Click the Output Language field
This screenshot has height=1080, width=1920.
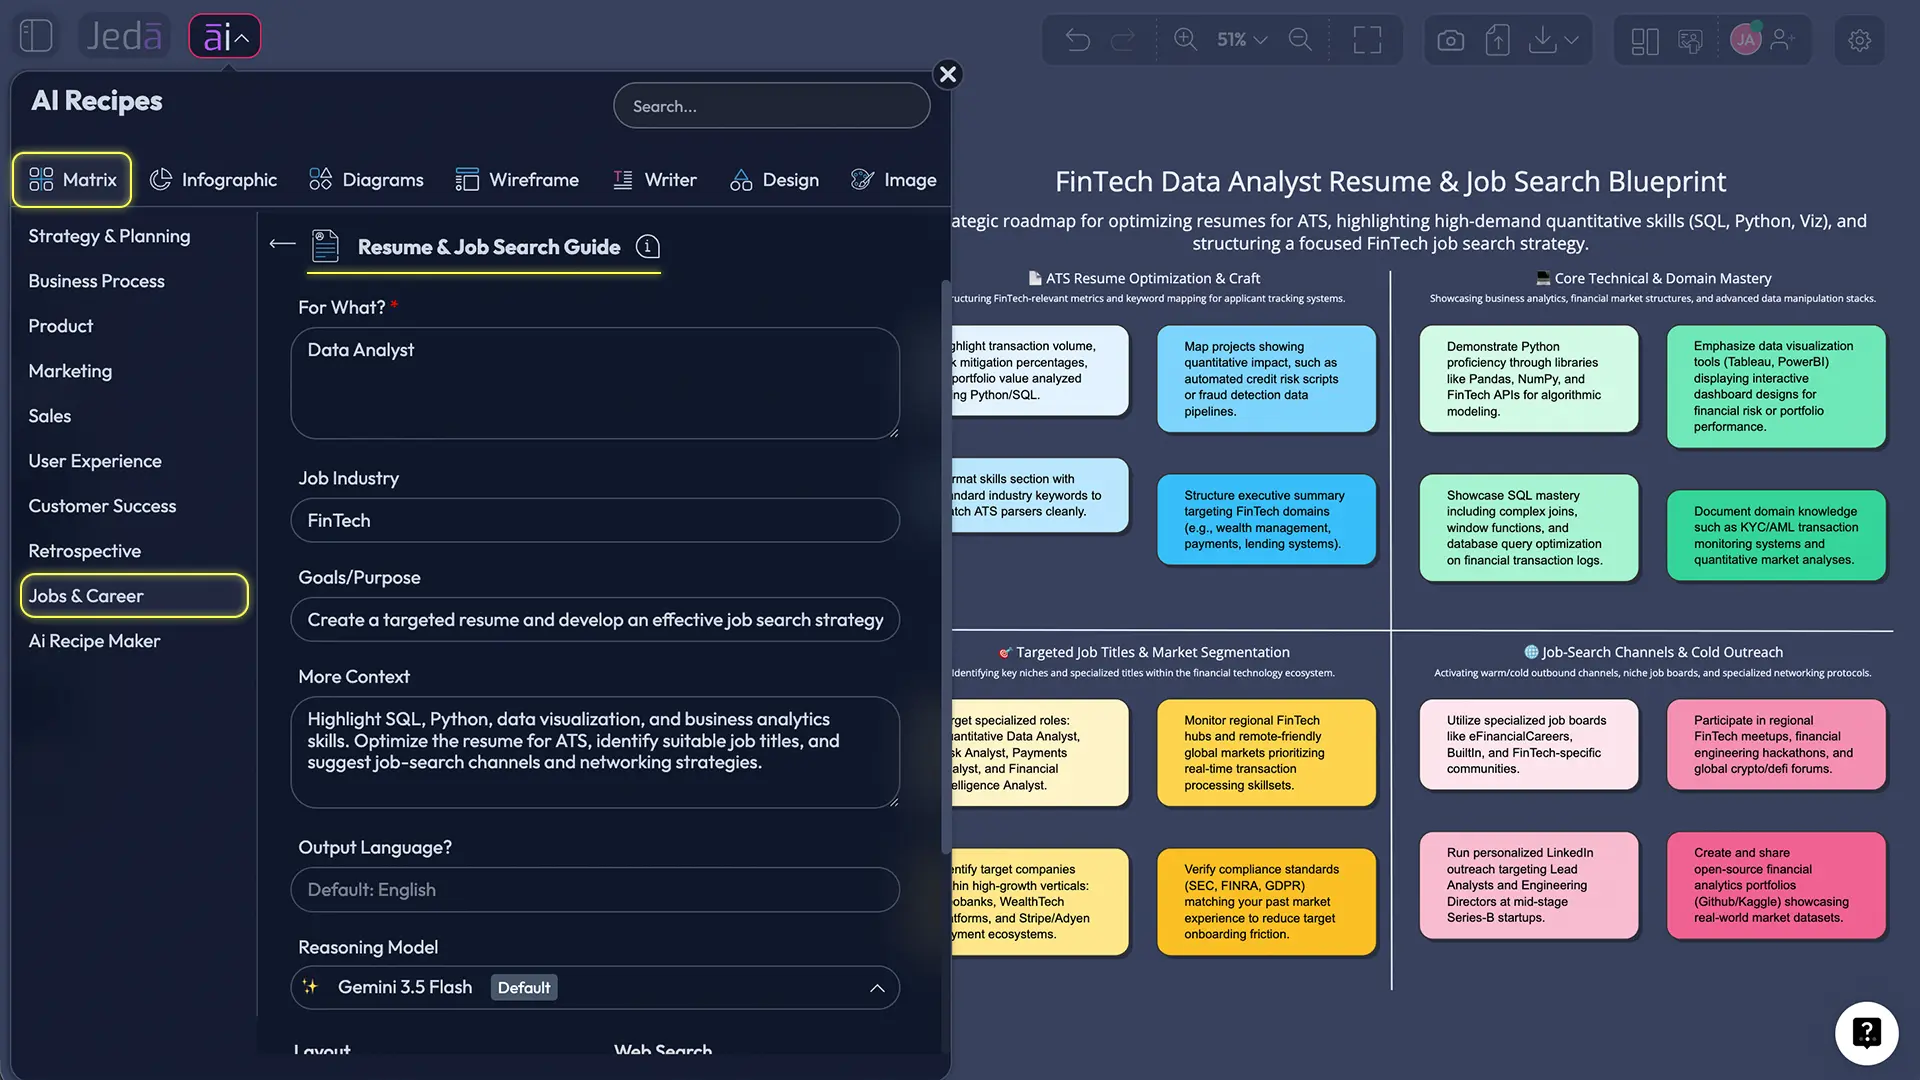(x=595, y=890)
